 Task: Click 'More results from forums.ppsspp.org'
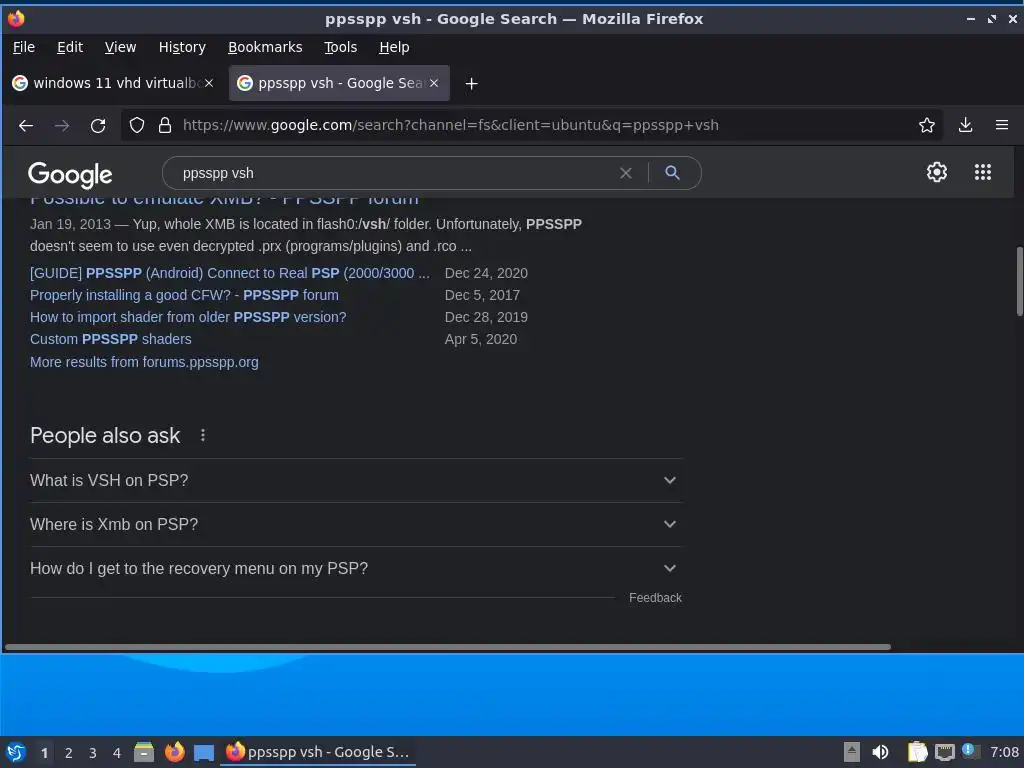[x=144, y=362]
